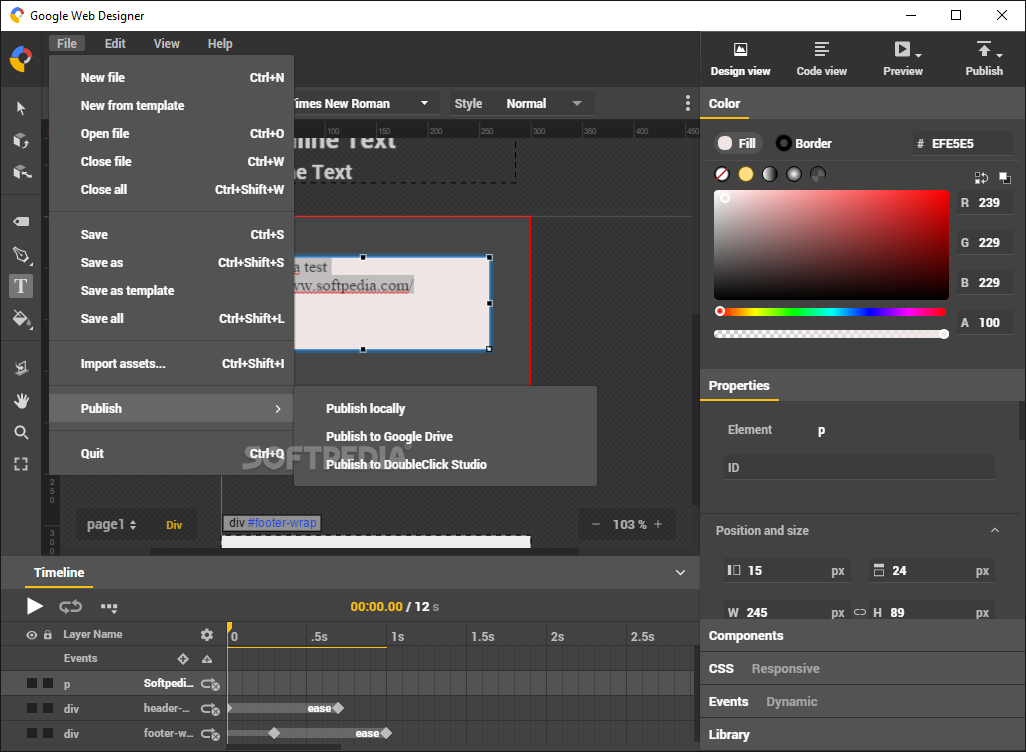Open the Help menu
The image size is (1026, 752).
tap(220, 43)
